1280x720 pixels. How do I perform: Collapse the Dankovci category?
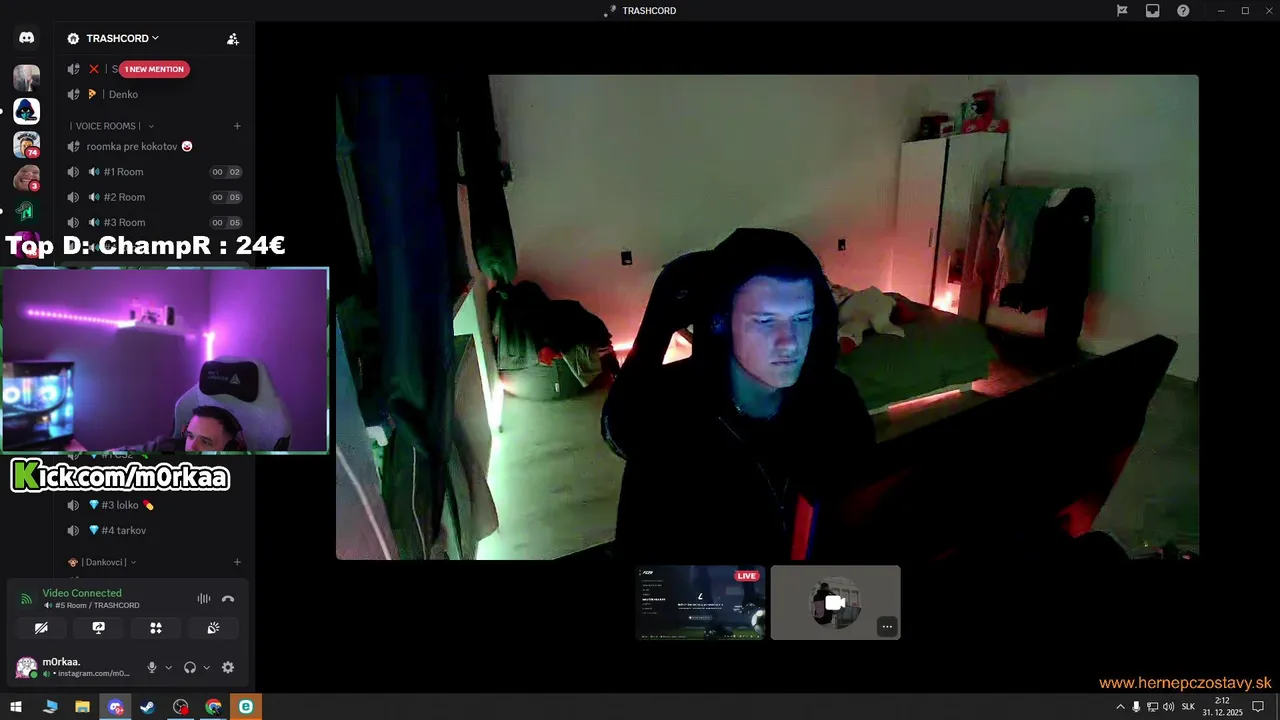(102, 562)
